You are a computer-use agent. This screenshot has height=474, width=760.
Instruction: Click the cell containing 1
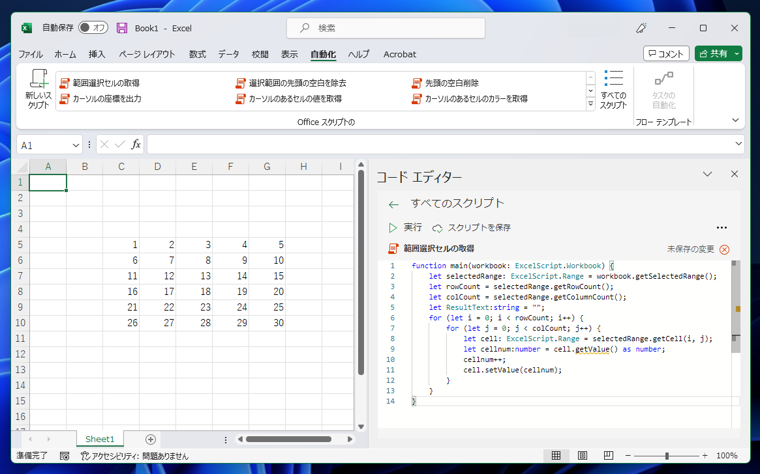coord(121,245)
